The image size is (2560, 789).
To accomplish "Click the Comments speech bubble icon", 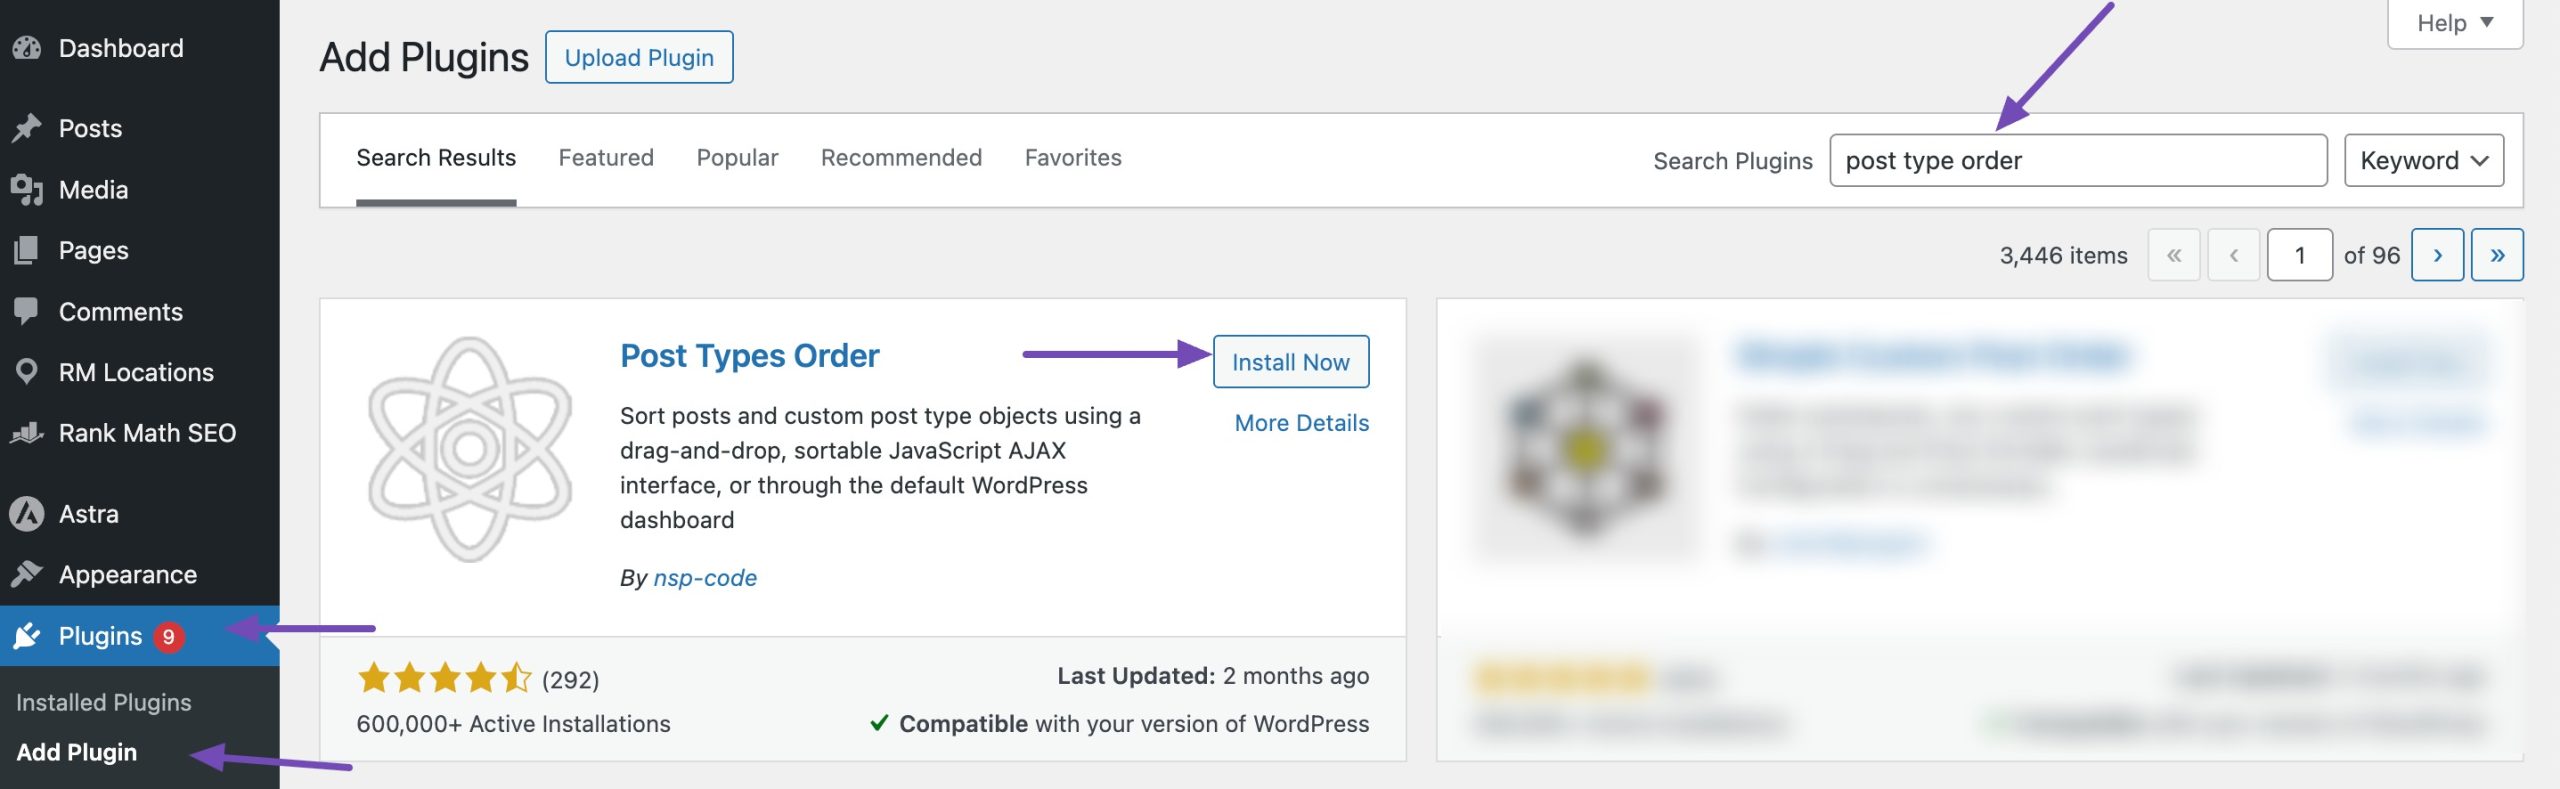I will tap(27, 311).
